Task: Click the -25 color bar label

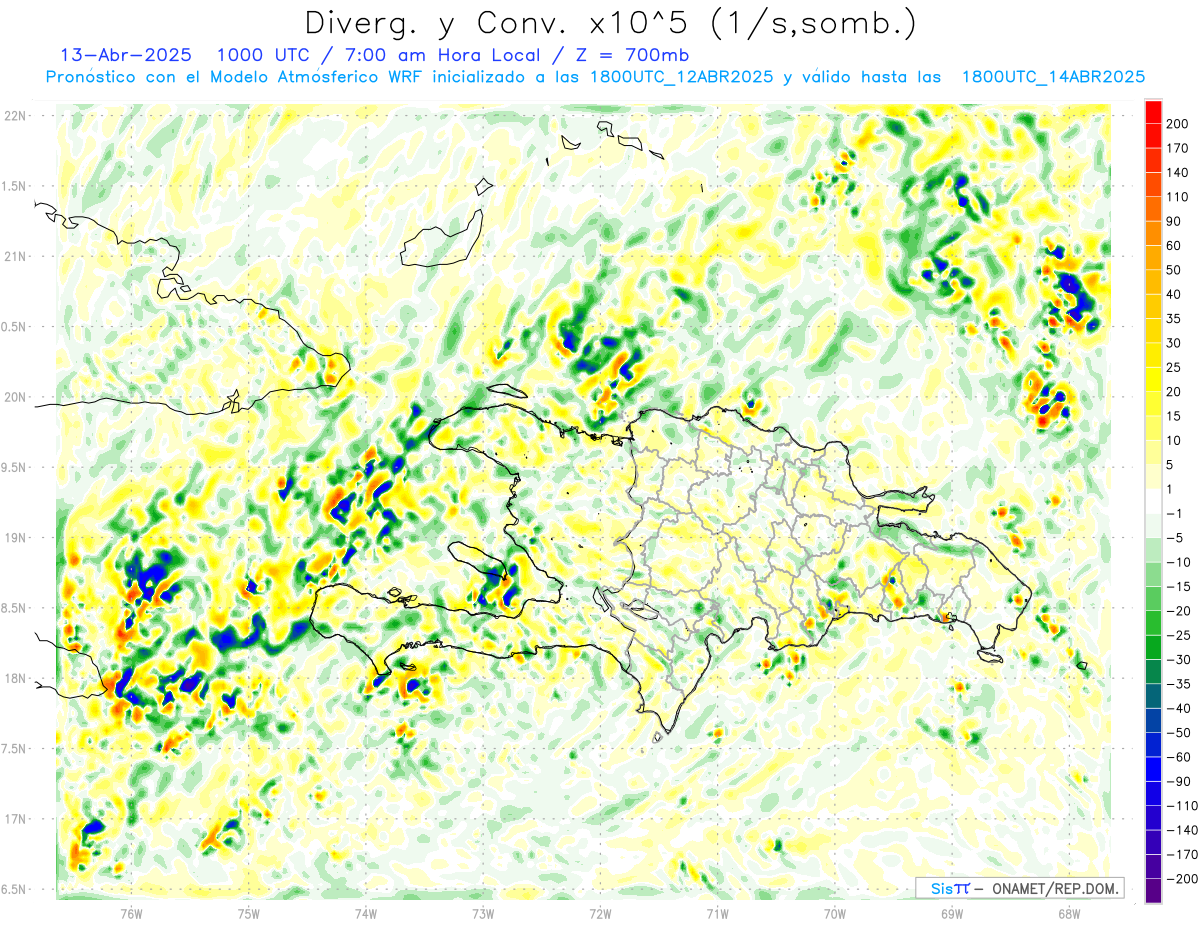Action: click(1177, 635)
